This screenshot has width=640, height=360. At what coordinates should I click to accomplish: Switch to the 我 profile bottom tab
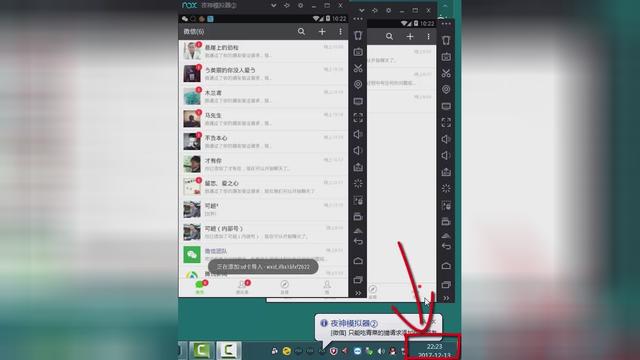(327, 287)
